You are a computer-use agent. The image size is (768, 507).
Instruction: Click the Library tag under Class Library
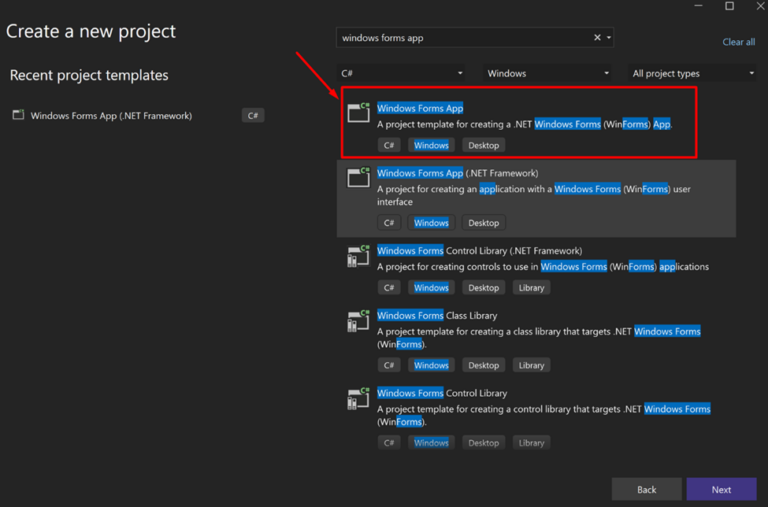click(531, 365)
